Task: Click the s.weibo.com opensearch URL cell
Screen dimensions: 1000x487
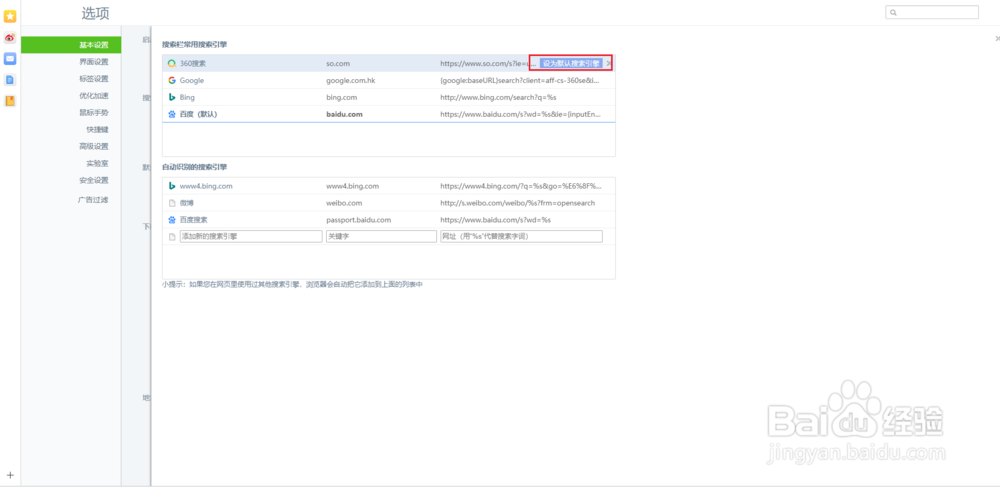Action: coord(518,203)
